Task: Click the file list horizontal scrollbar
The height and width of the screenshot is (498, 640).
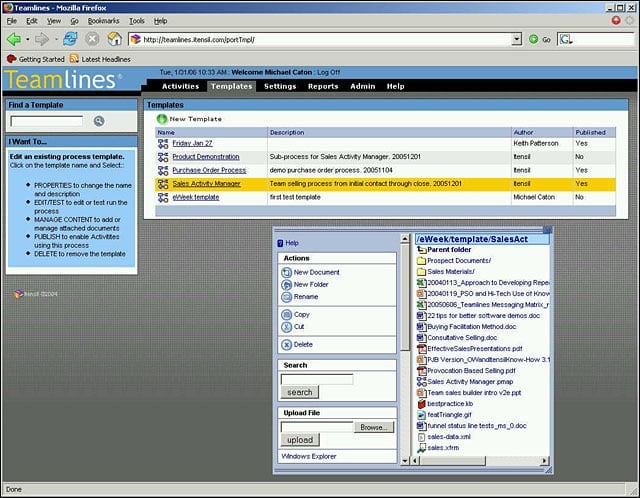Action: 453,461
